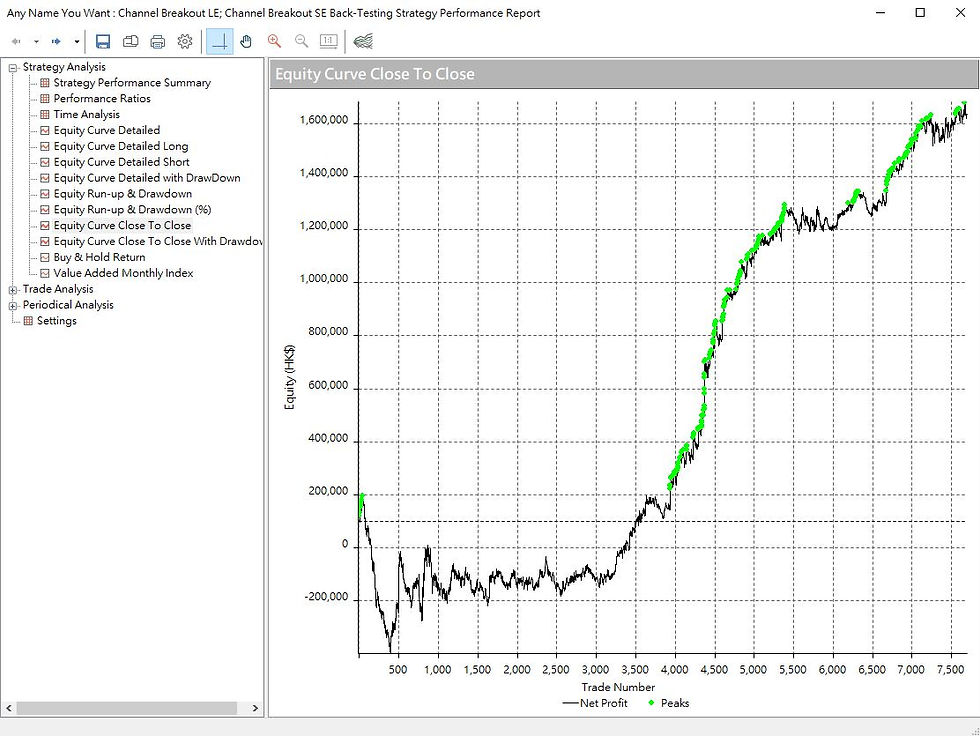
Task: Expand the Trade Analysis tree node
Action: (13, 290)
